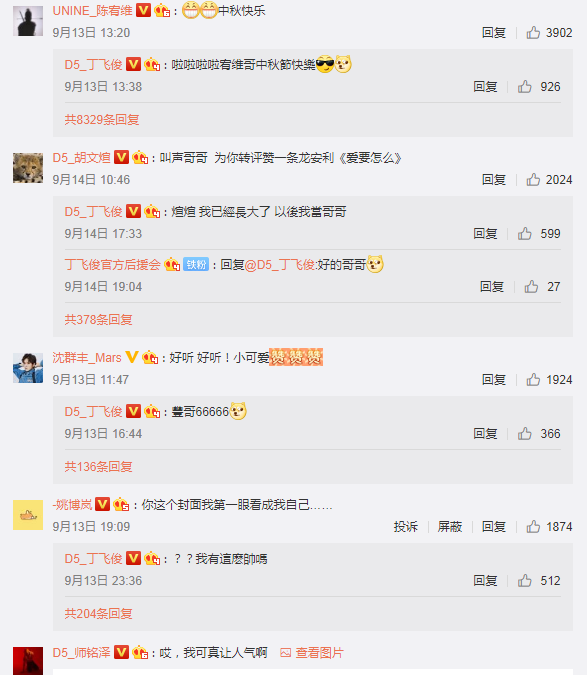
Task: Open the @D5_丁飞俊 mention link
Action: coord(280,264)
